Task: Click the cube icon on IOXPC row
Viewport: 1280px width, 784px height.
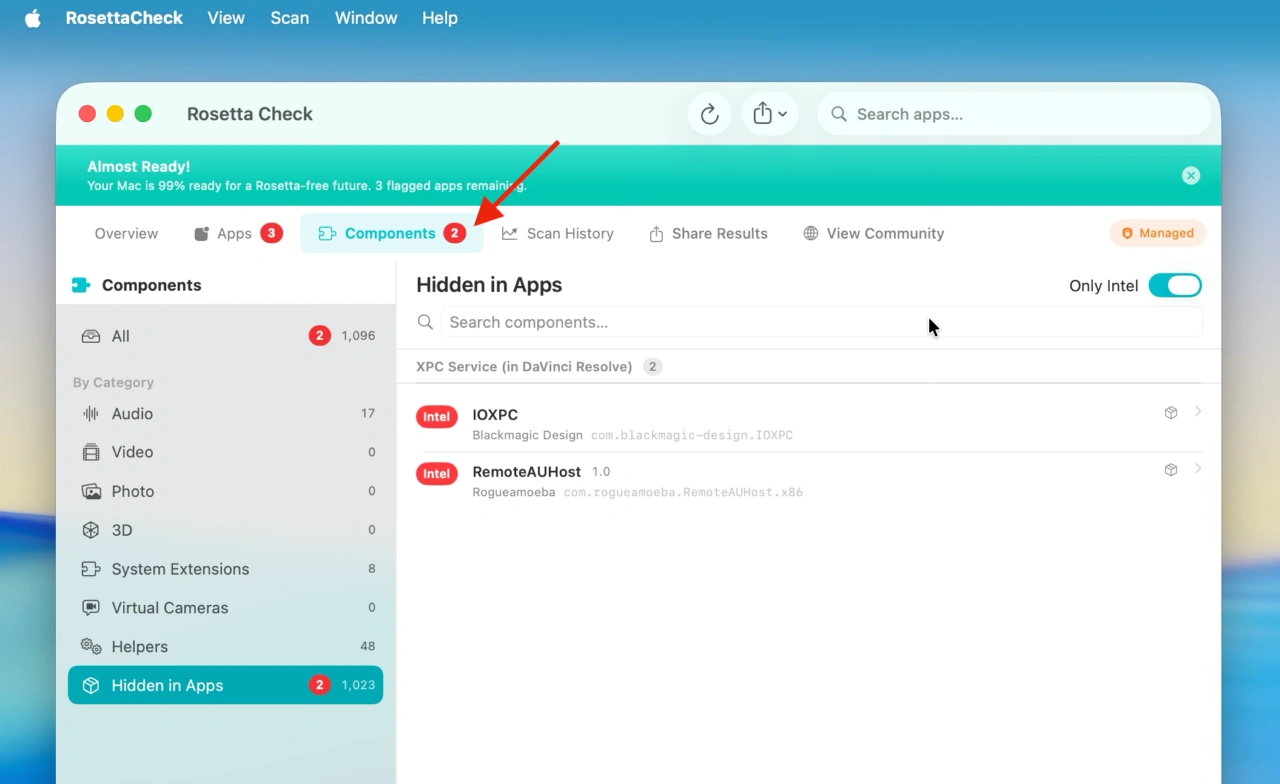Action: coord(1171,413)
